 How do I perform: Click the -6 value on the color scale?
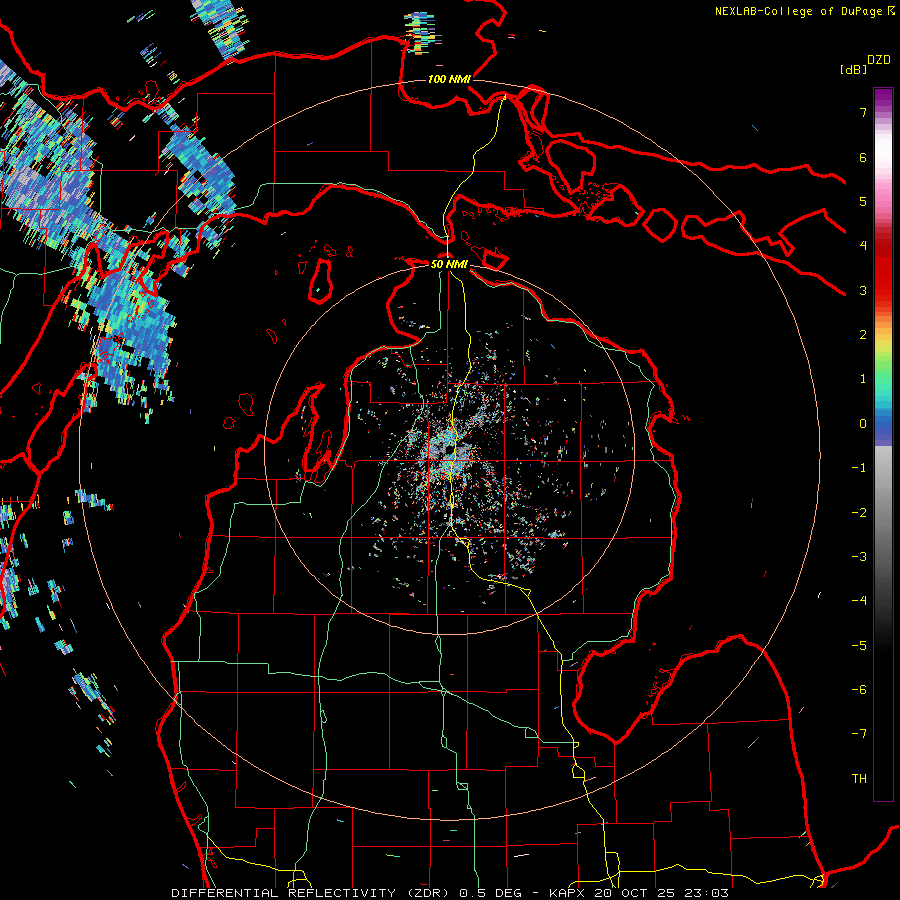point(859,690)
